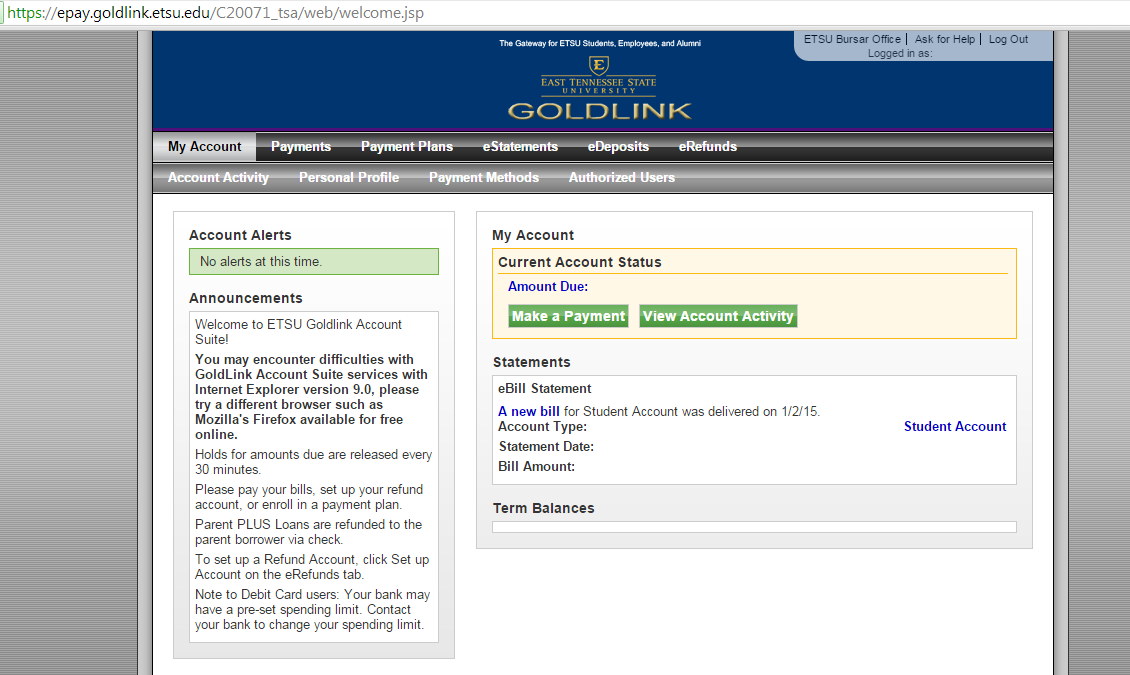Select the eDeposits tab
Viewport: 1130px width, 675px height.
618,147
